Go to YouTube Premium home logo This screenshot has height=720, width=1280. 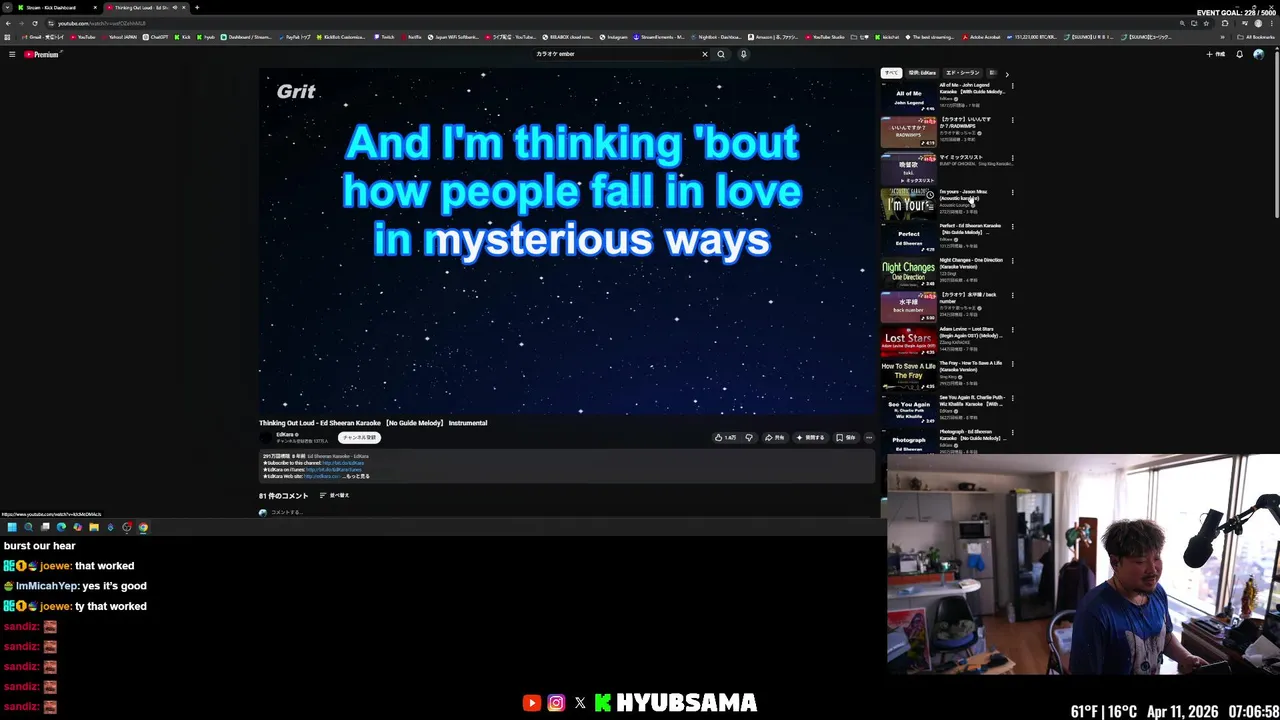point(43,54)
